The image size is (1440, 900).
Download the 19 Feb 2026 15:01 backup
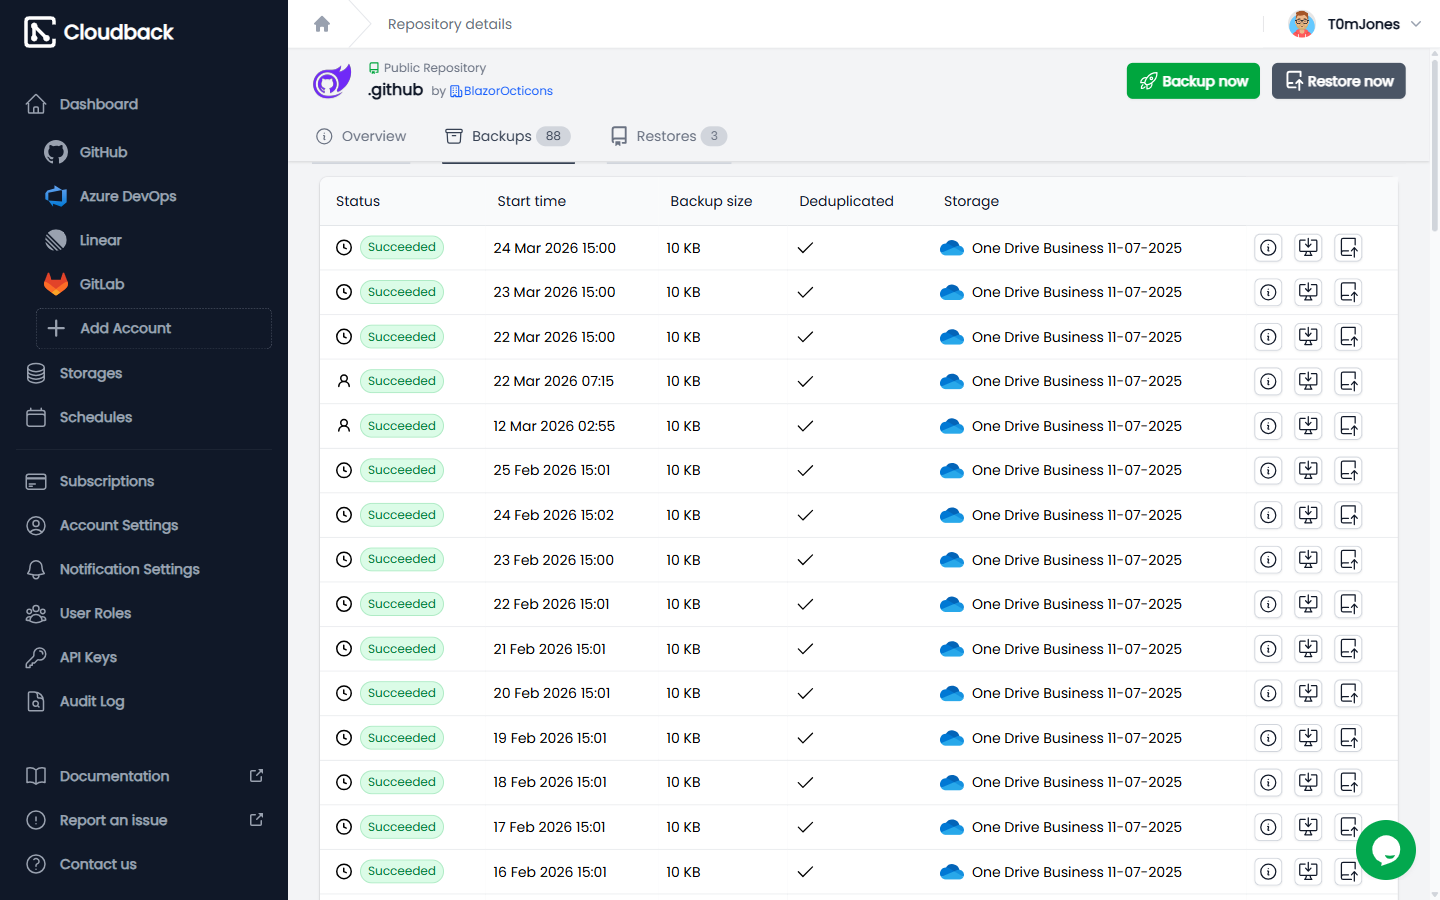(x=1308, y=738)
